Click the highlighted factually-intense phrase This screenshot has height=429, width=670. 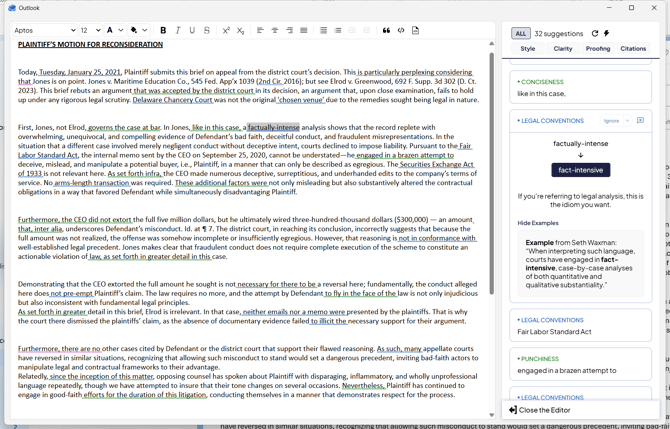273,127
